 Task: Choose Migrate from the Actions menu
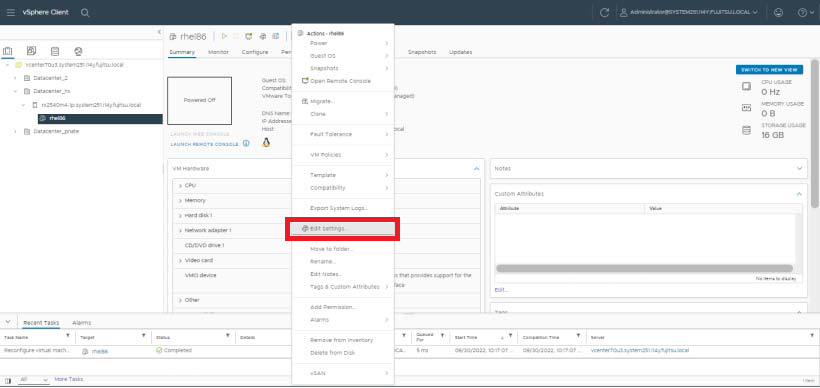tap(343, 101)
